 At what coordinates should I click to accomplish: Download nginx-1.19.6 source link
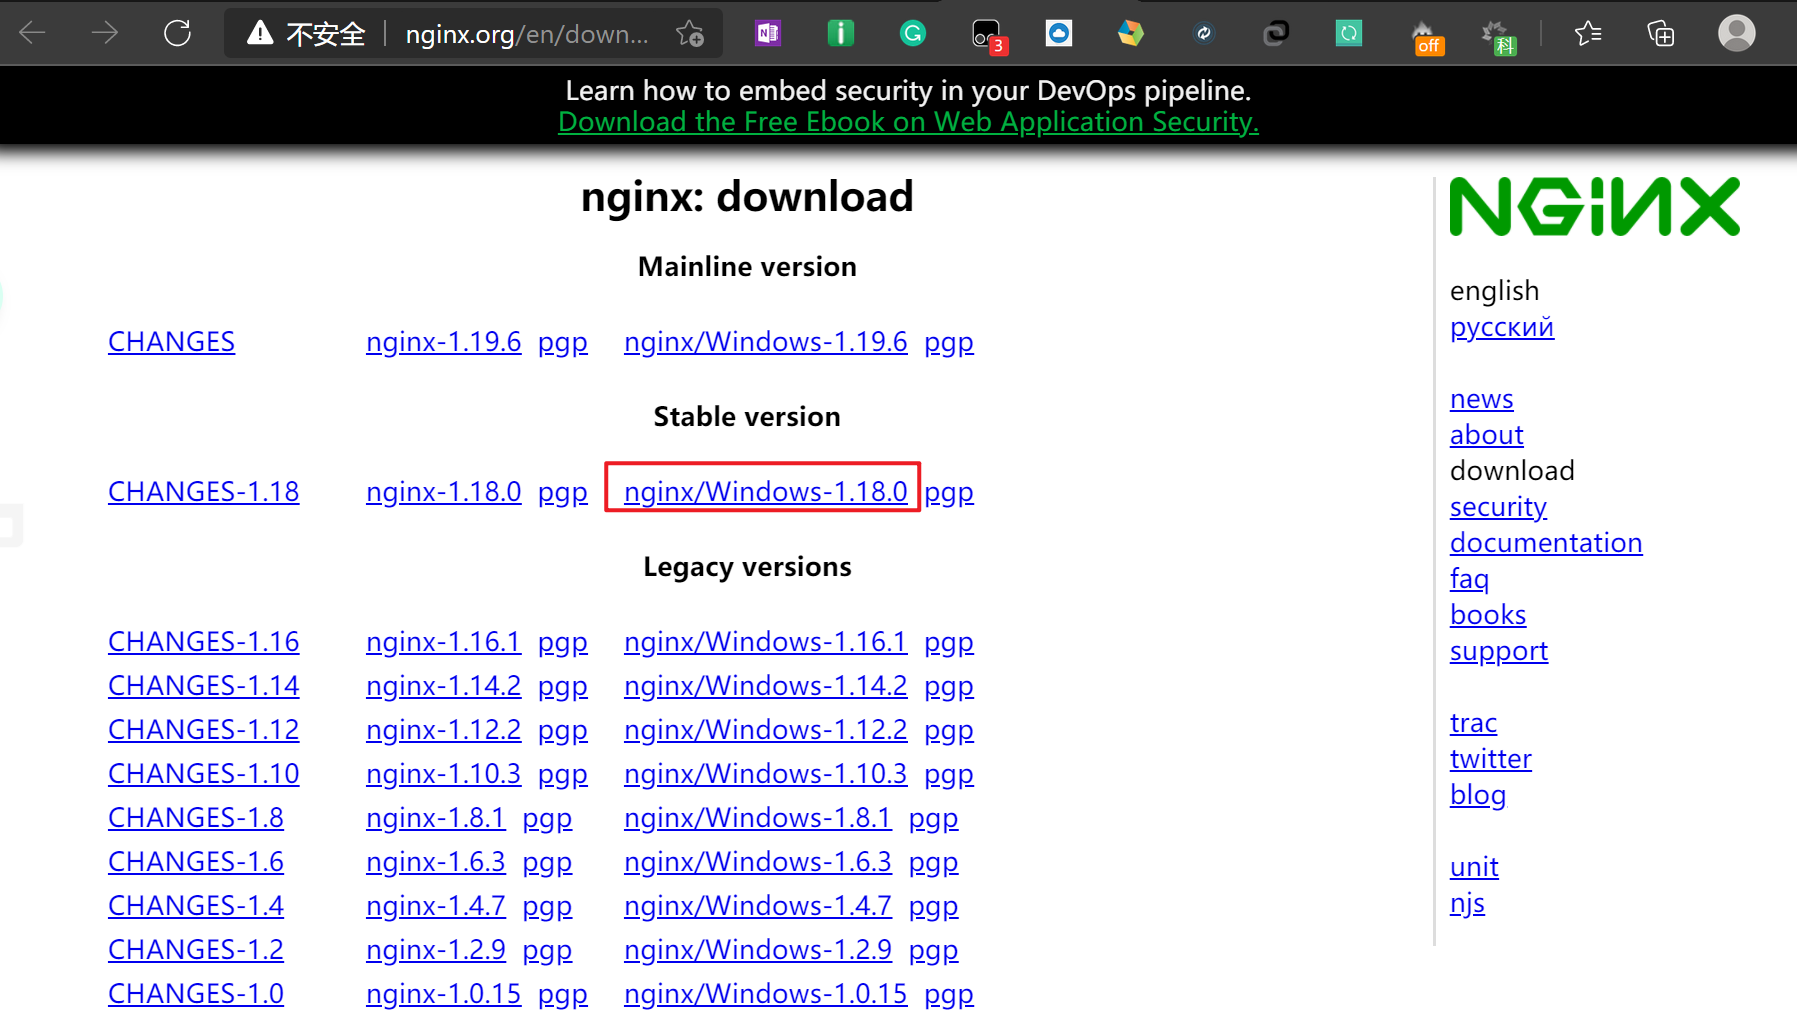click(443, 342)
